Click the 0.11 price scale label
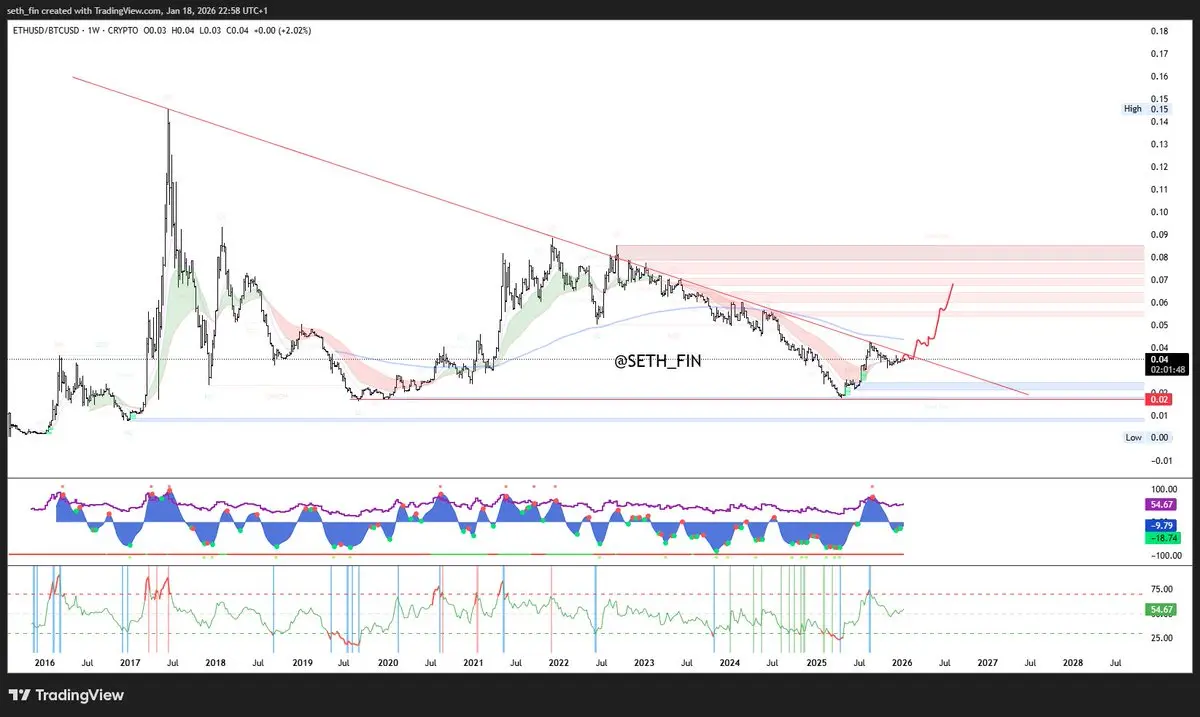This screenshot has height=717, width=1200. tap(1159, 189)
